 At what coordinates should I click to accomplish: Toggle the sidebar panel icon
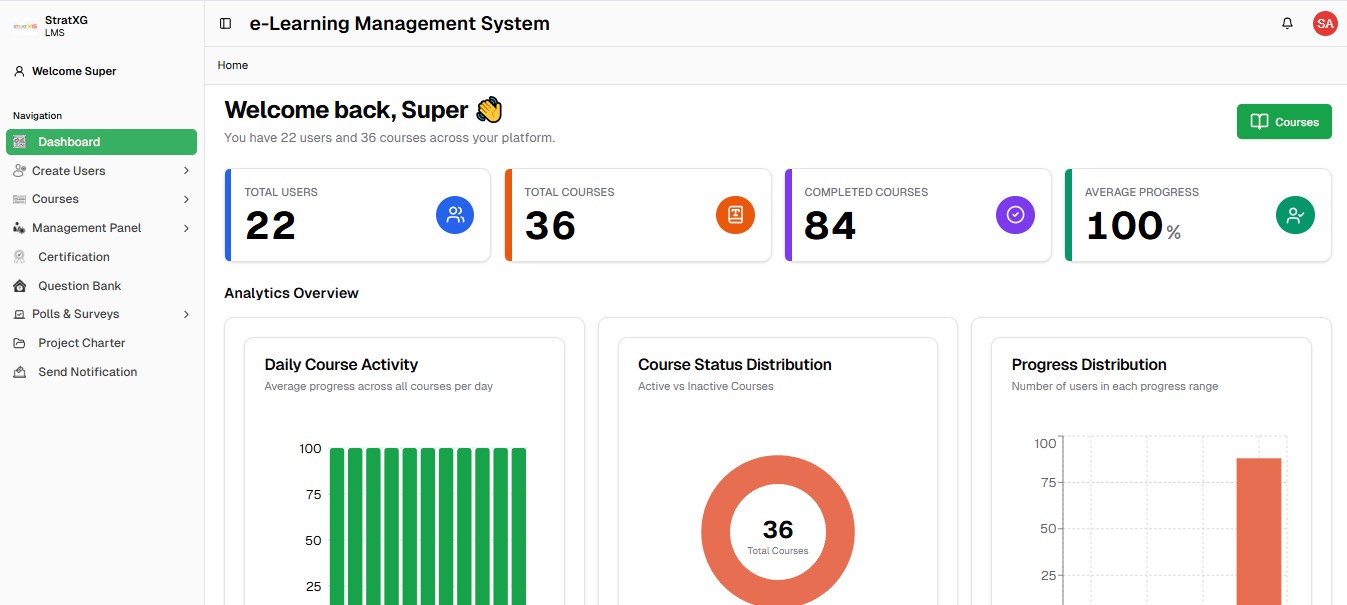point(225,23)
